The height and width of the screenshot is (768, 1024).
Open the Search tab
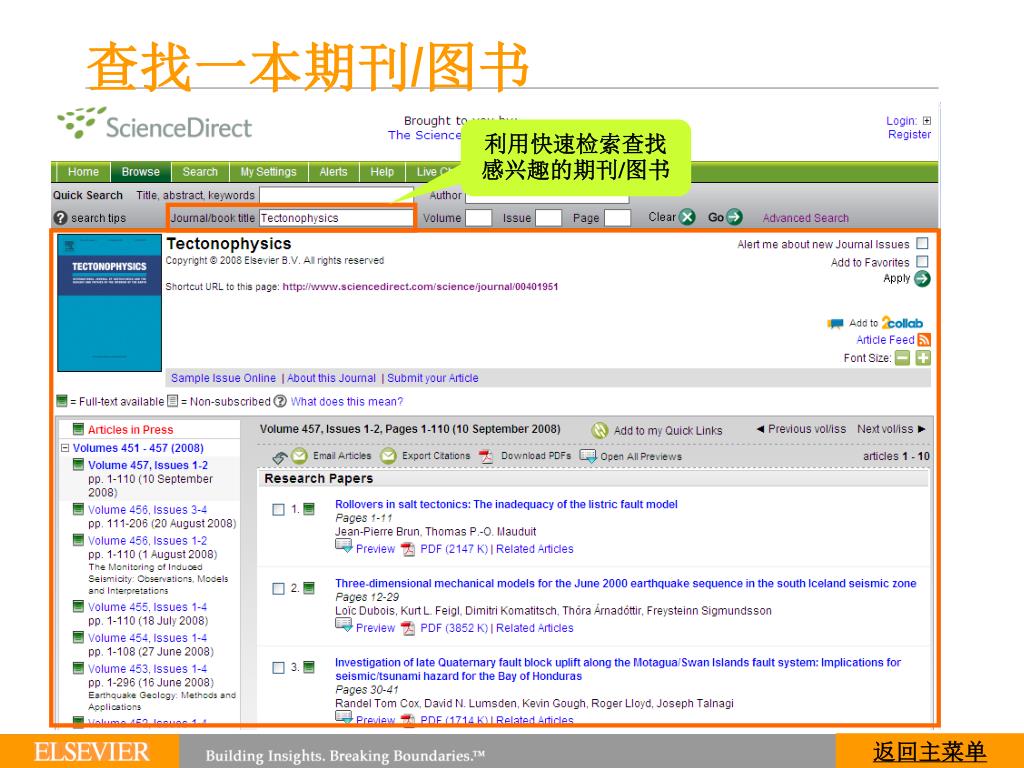tap(200, 172)
